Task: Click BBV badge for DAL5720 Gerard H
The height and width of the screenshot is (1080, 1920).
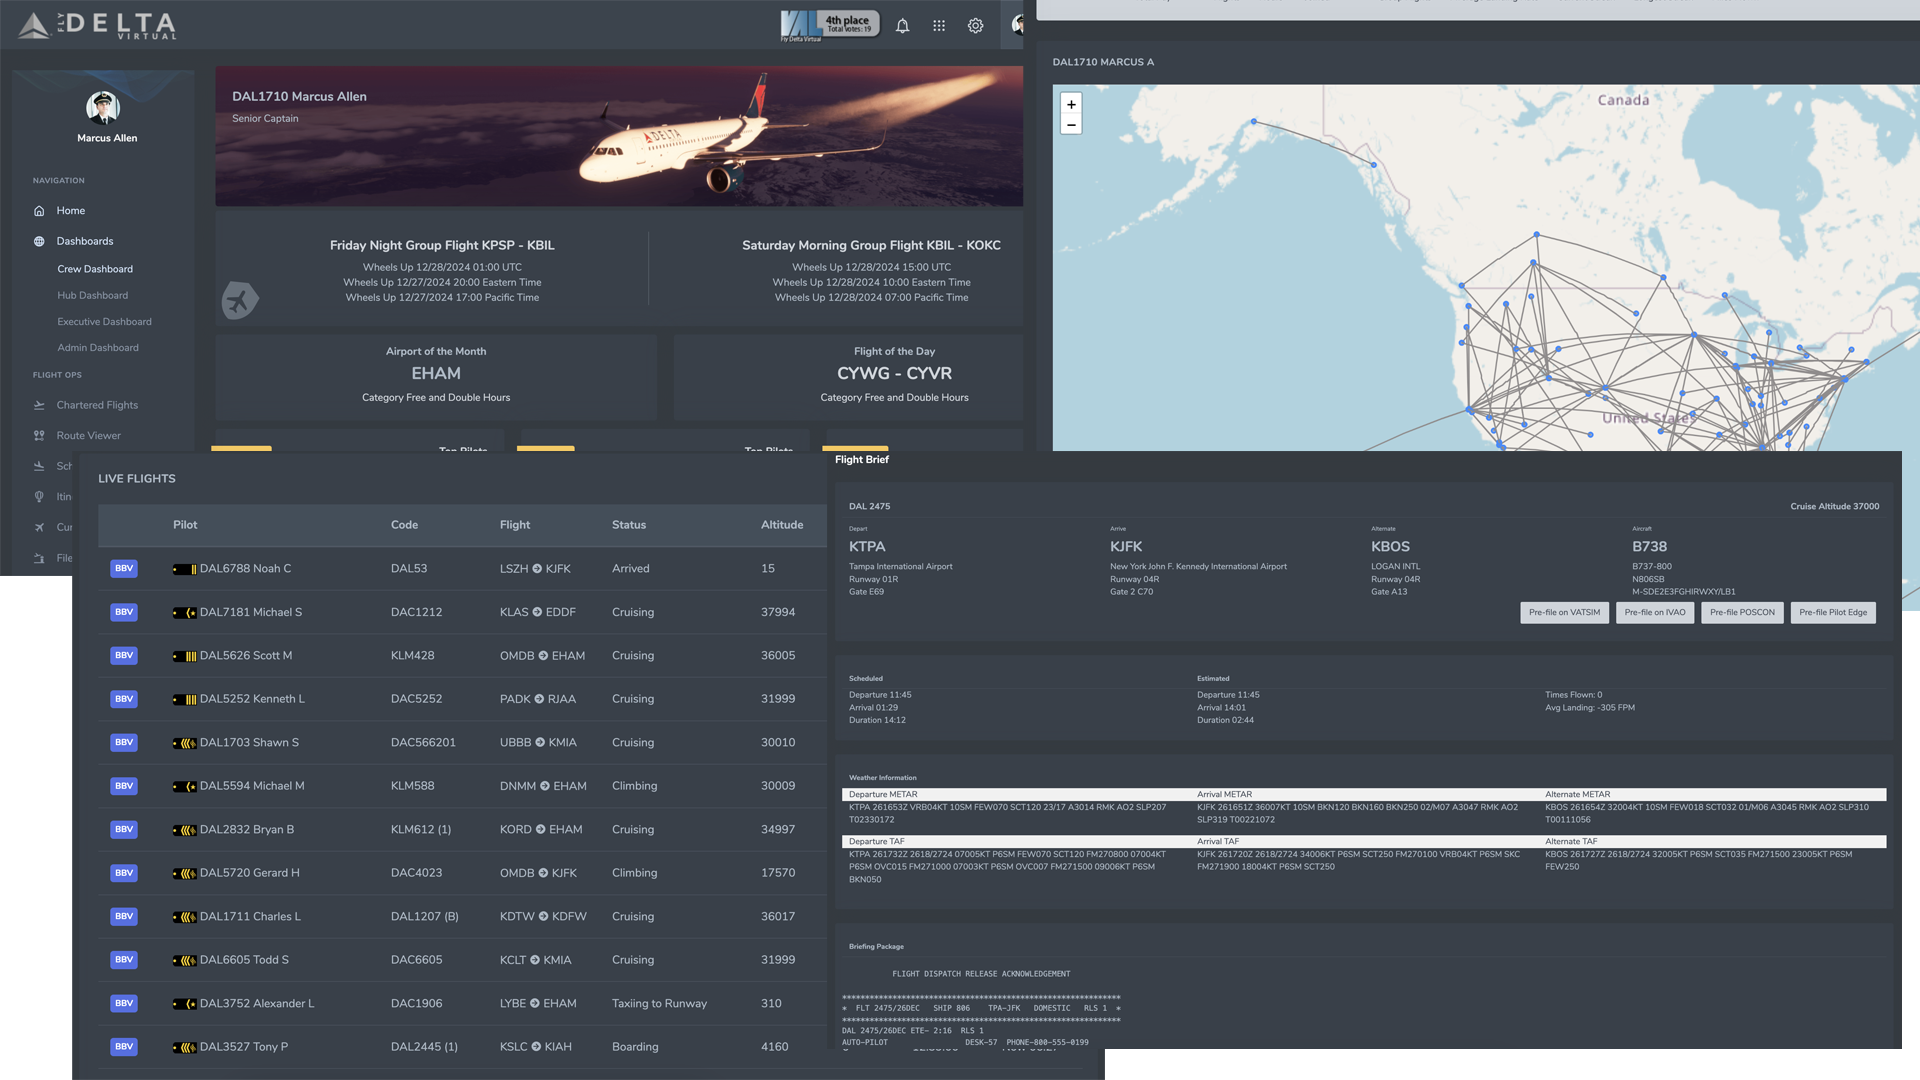Action: (124, 873)
